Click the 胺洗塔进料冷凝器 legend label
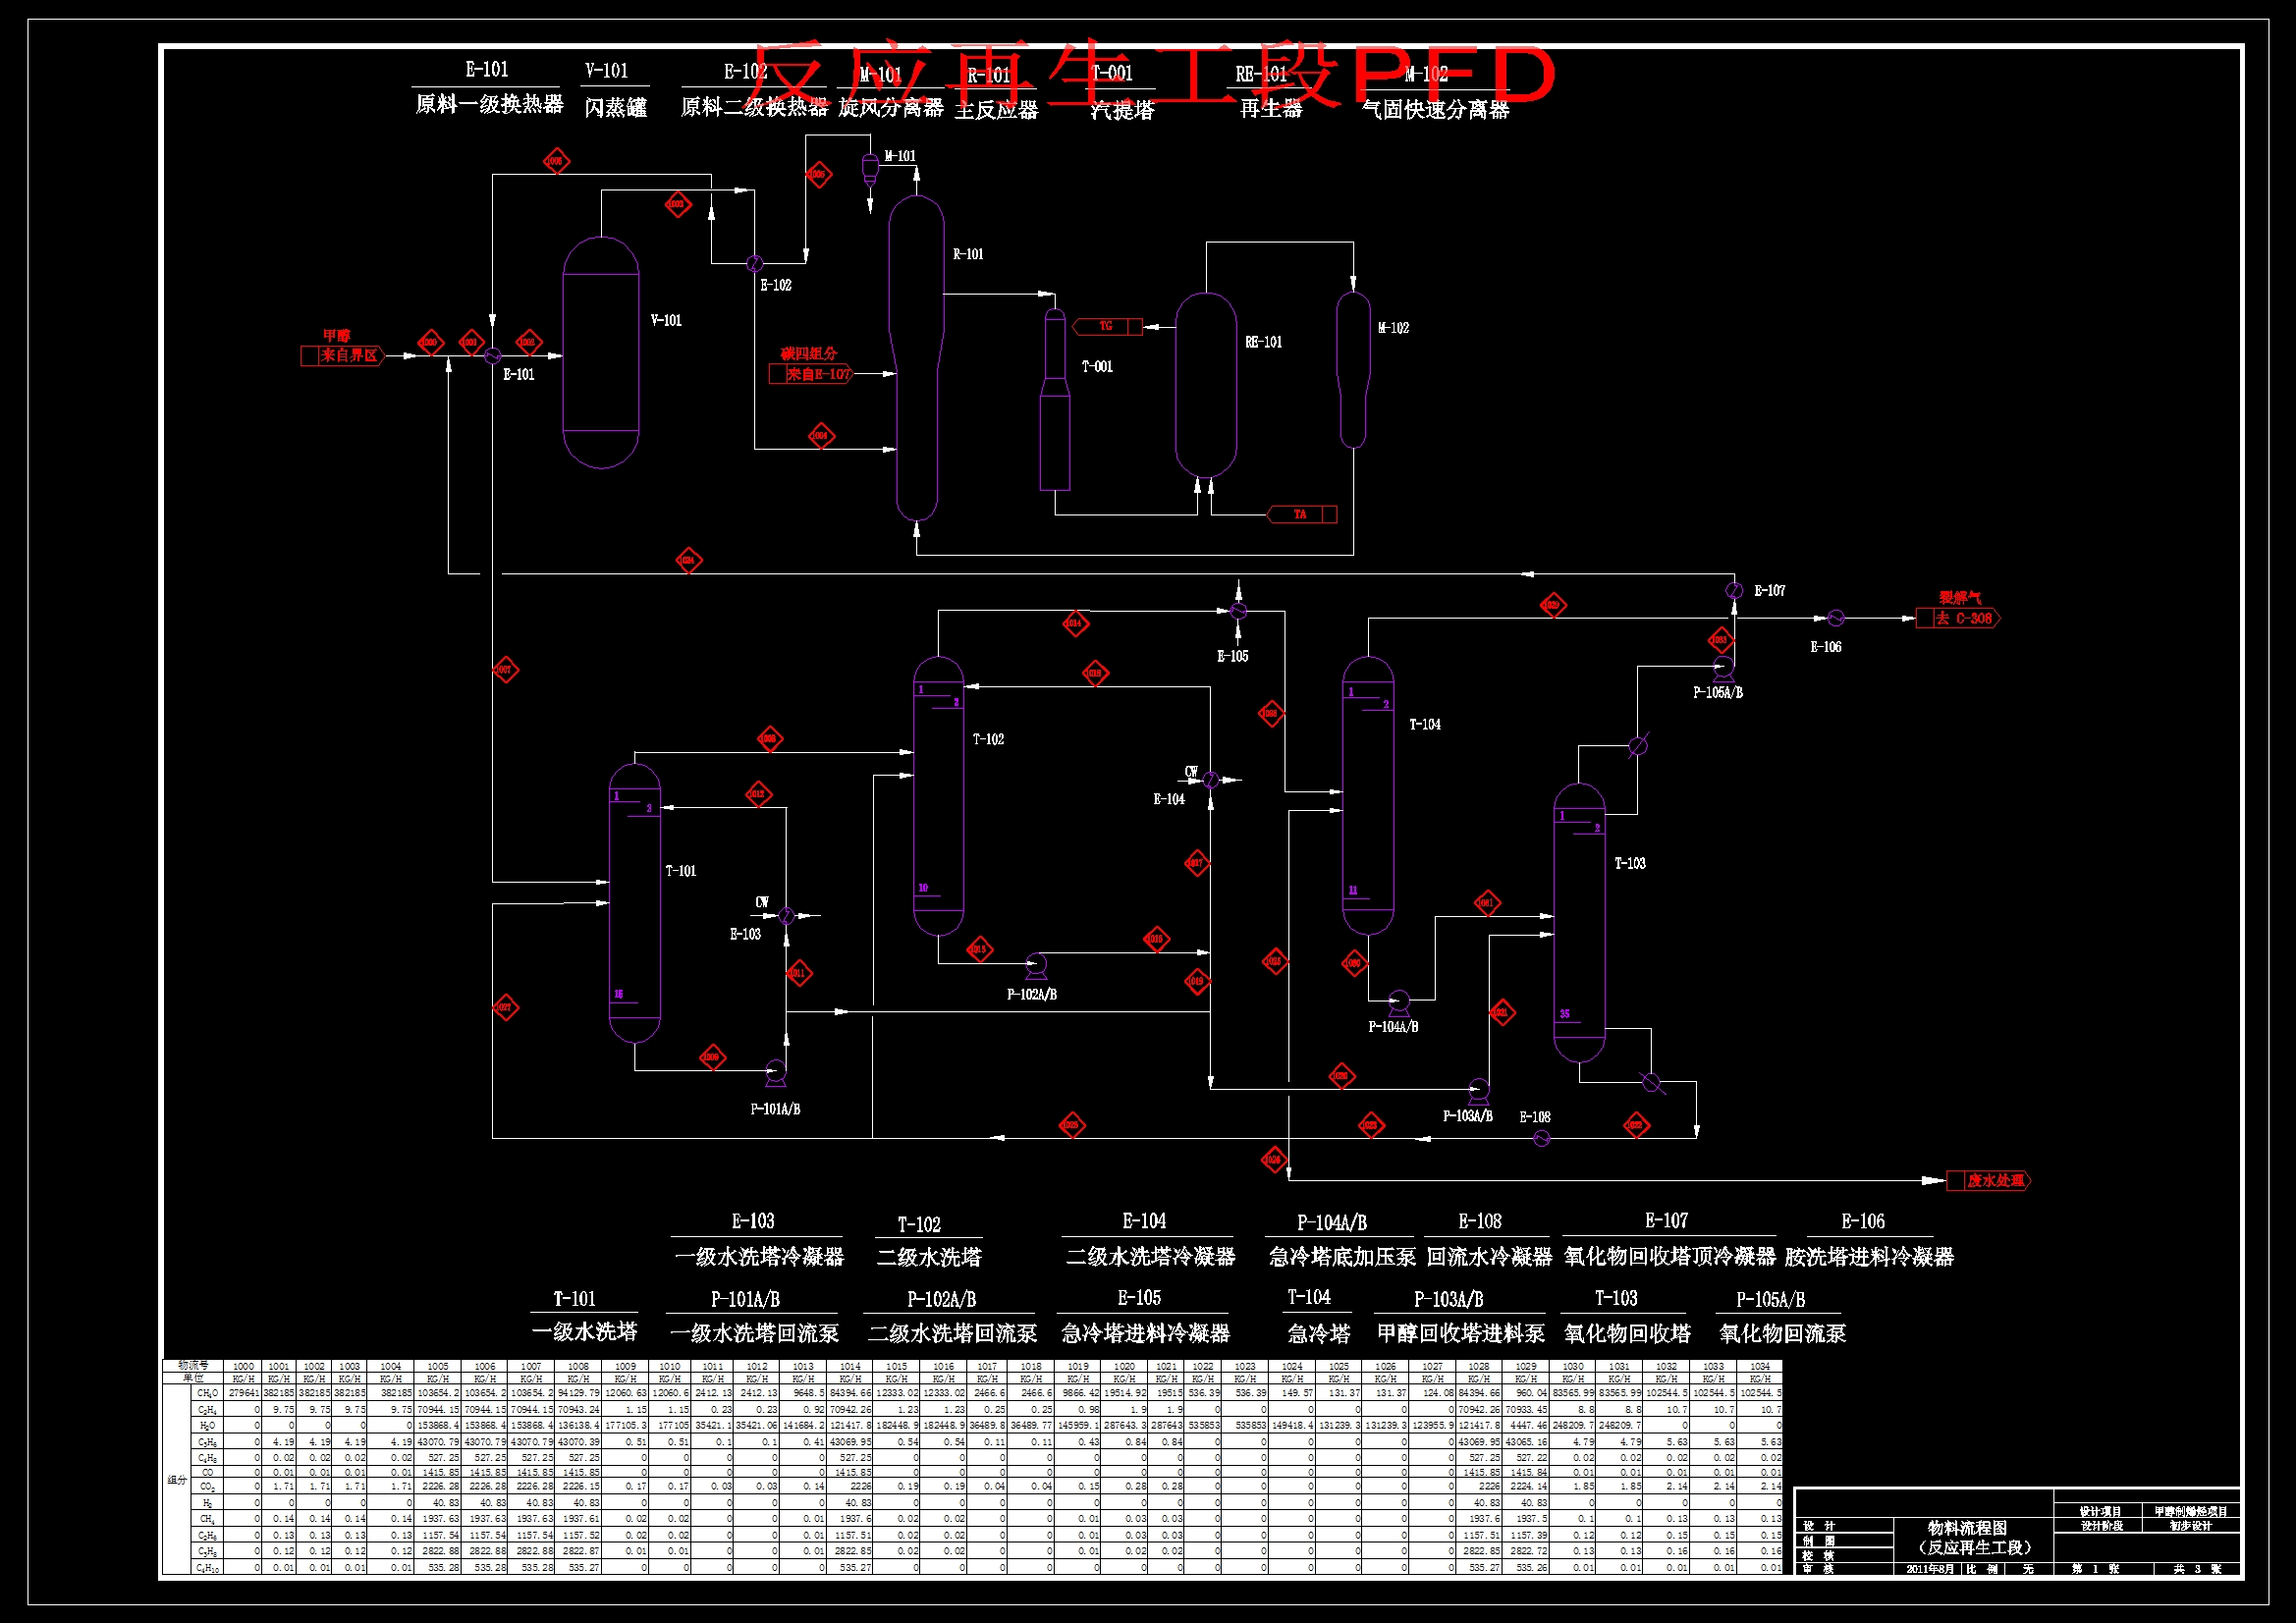The image size is (2296, 1623). pos(1869,1258)
